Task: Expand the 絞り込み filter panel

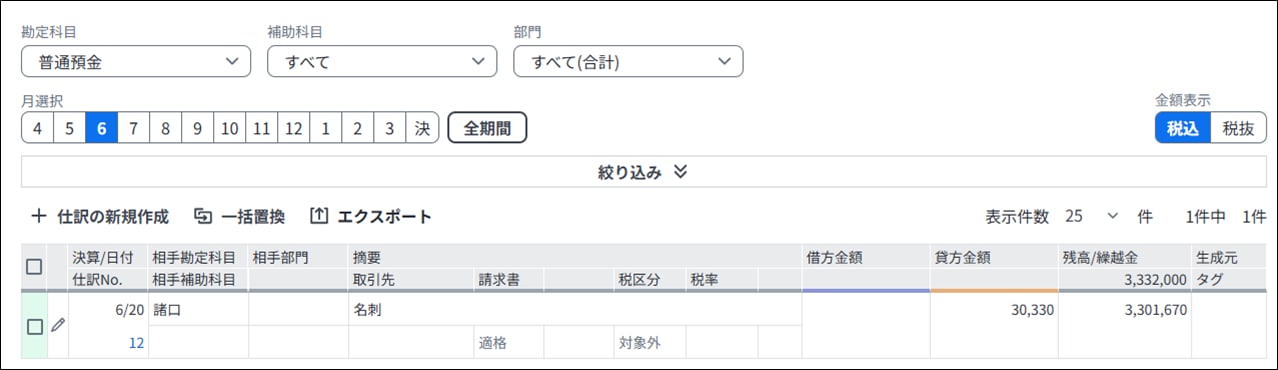Action: point(643,172)
